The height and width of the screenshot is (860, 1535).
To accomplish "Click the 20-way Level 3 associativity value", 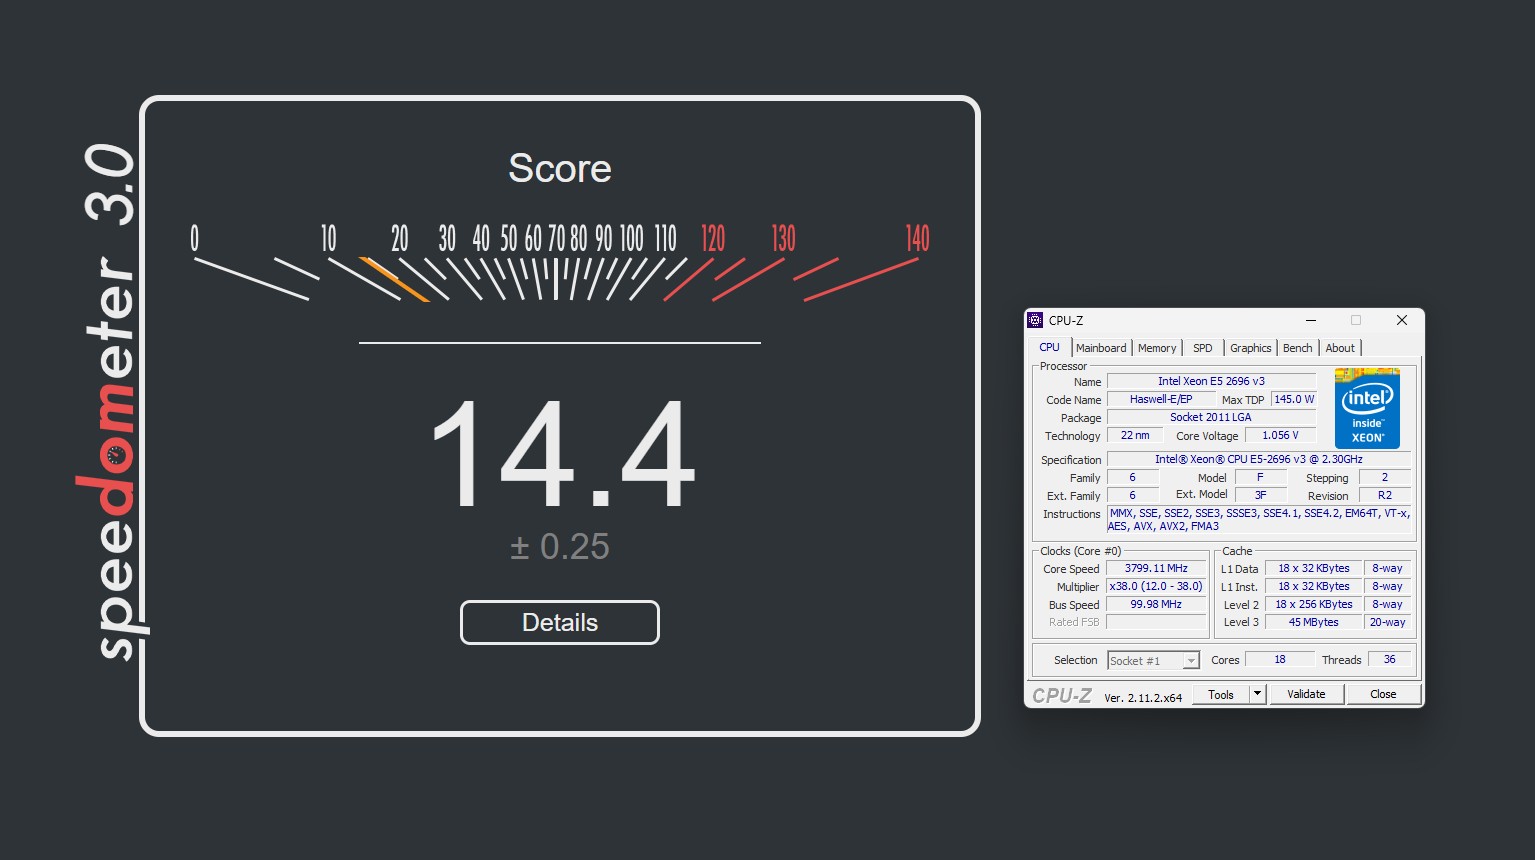I will pyautogui.click(x=1387, y=622).
